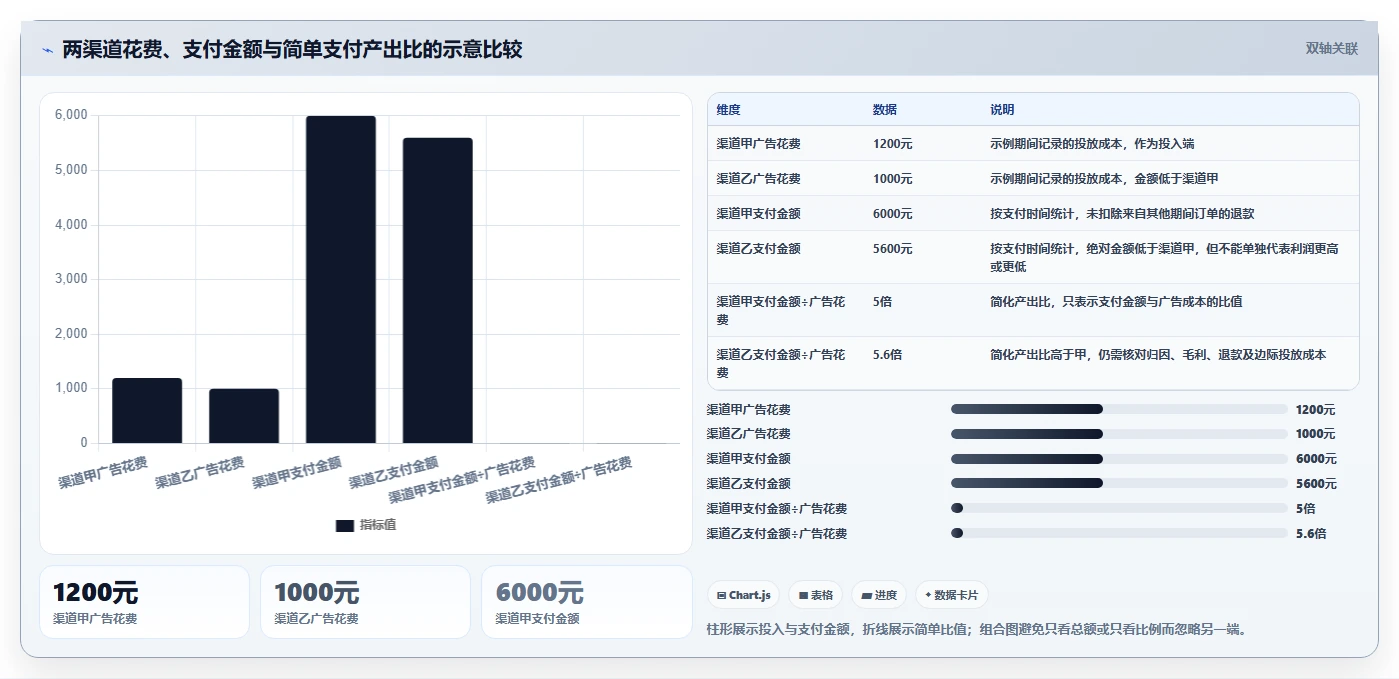Click the 渠道乙支付金额 chart bar
The width and height of the screenshot is (1399, 679).
click(438, 290)
